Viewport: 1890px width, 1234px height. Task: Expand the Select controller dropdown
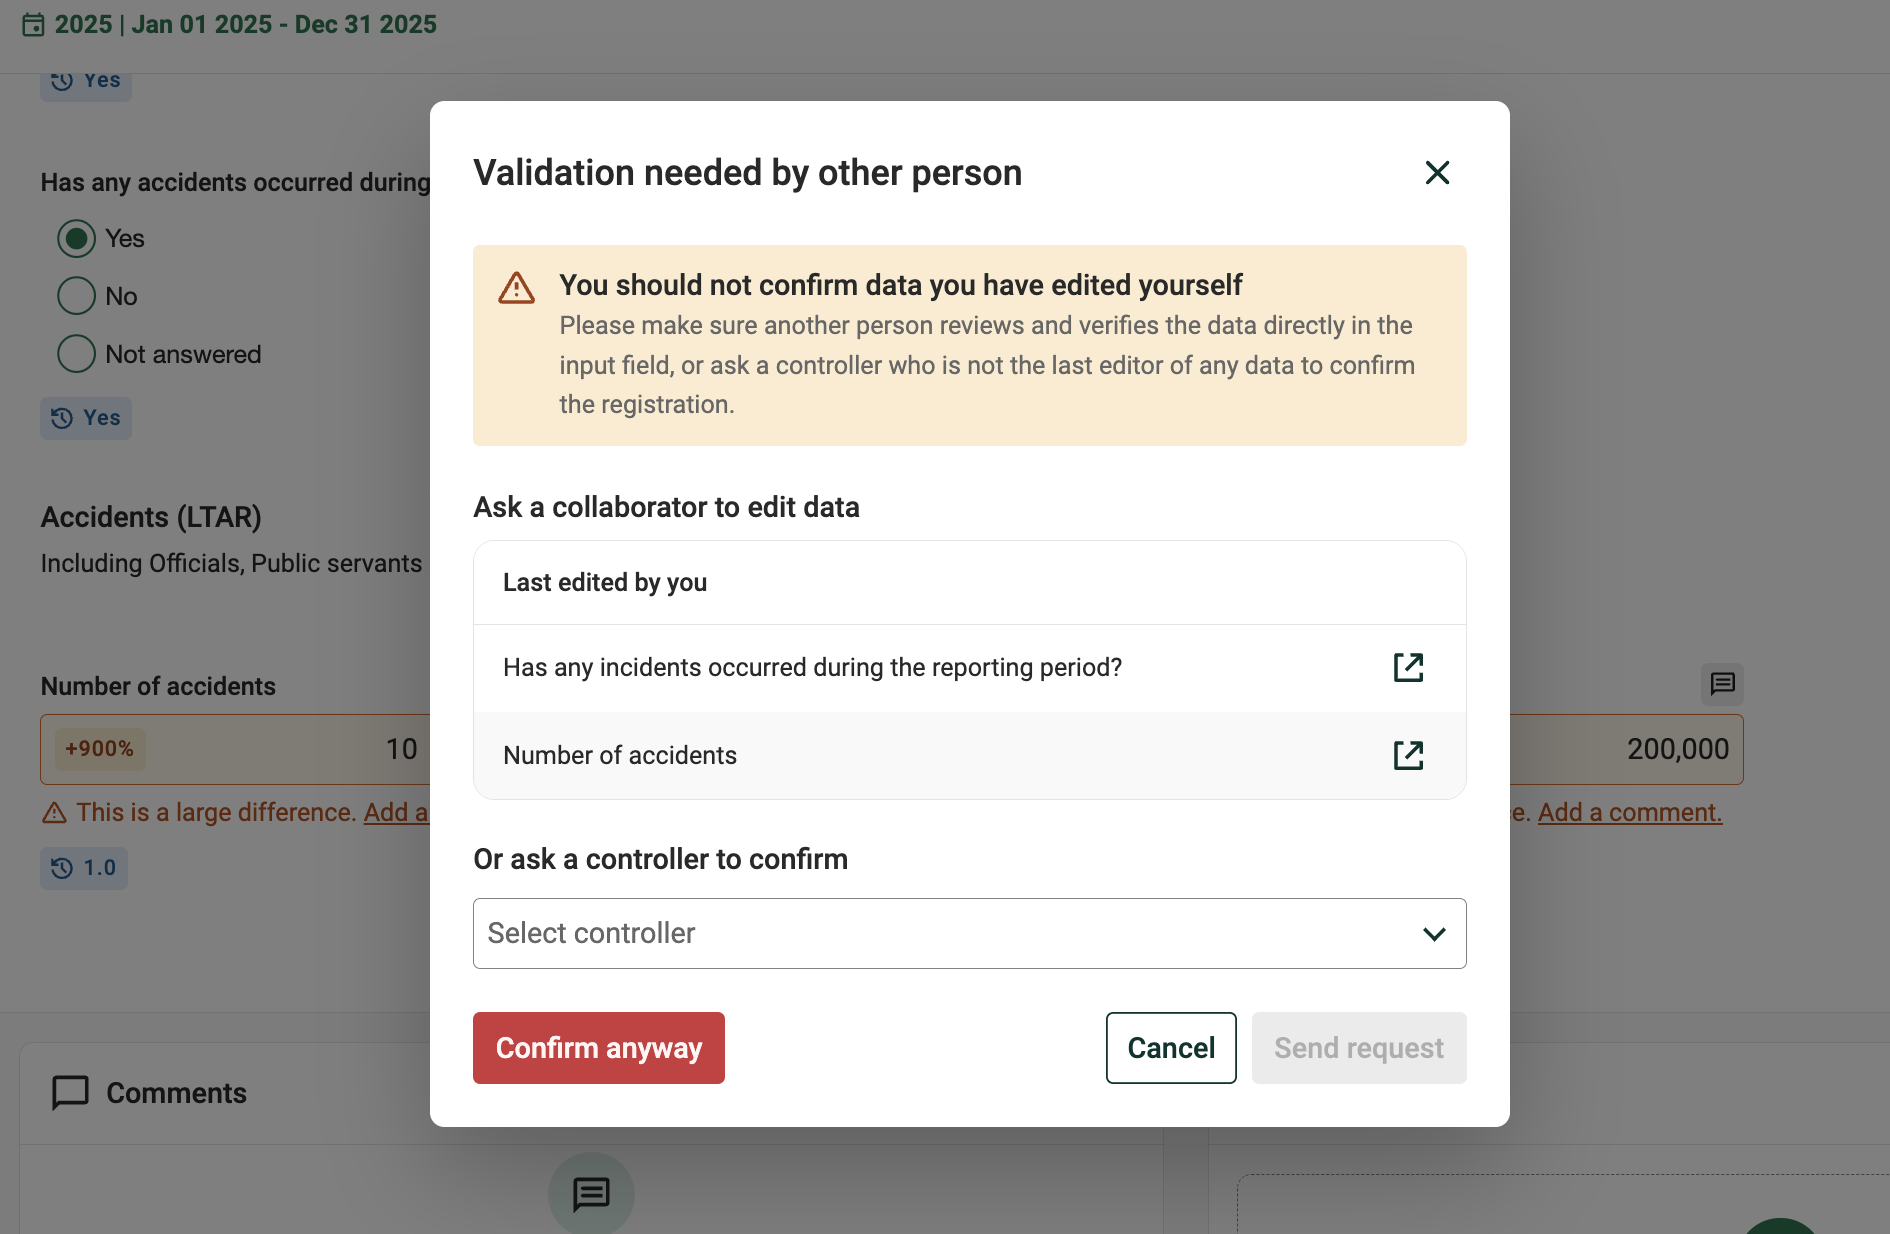(969, 933)
